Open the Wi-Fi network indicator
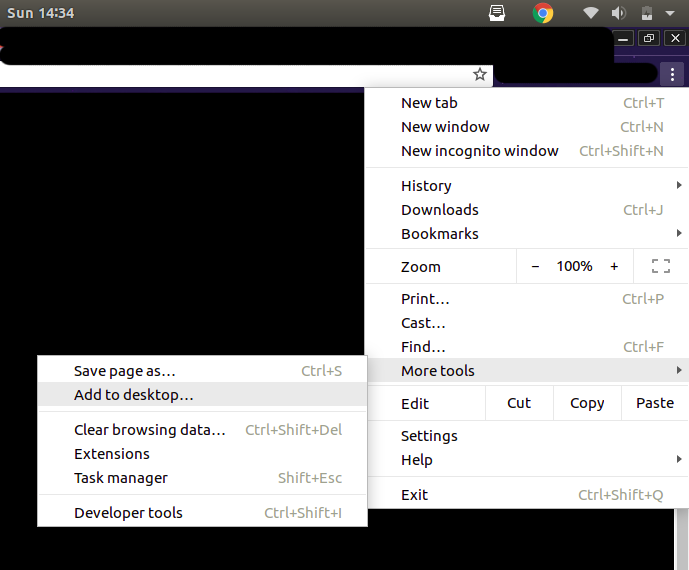This screenshot has width=689, height=570. 591,13
